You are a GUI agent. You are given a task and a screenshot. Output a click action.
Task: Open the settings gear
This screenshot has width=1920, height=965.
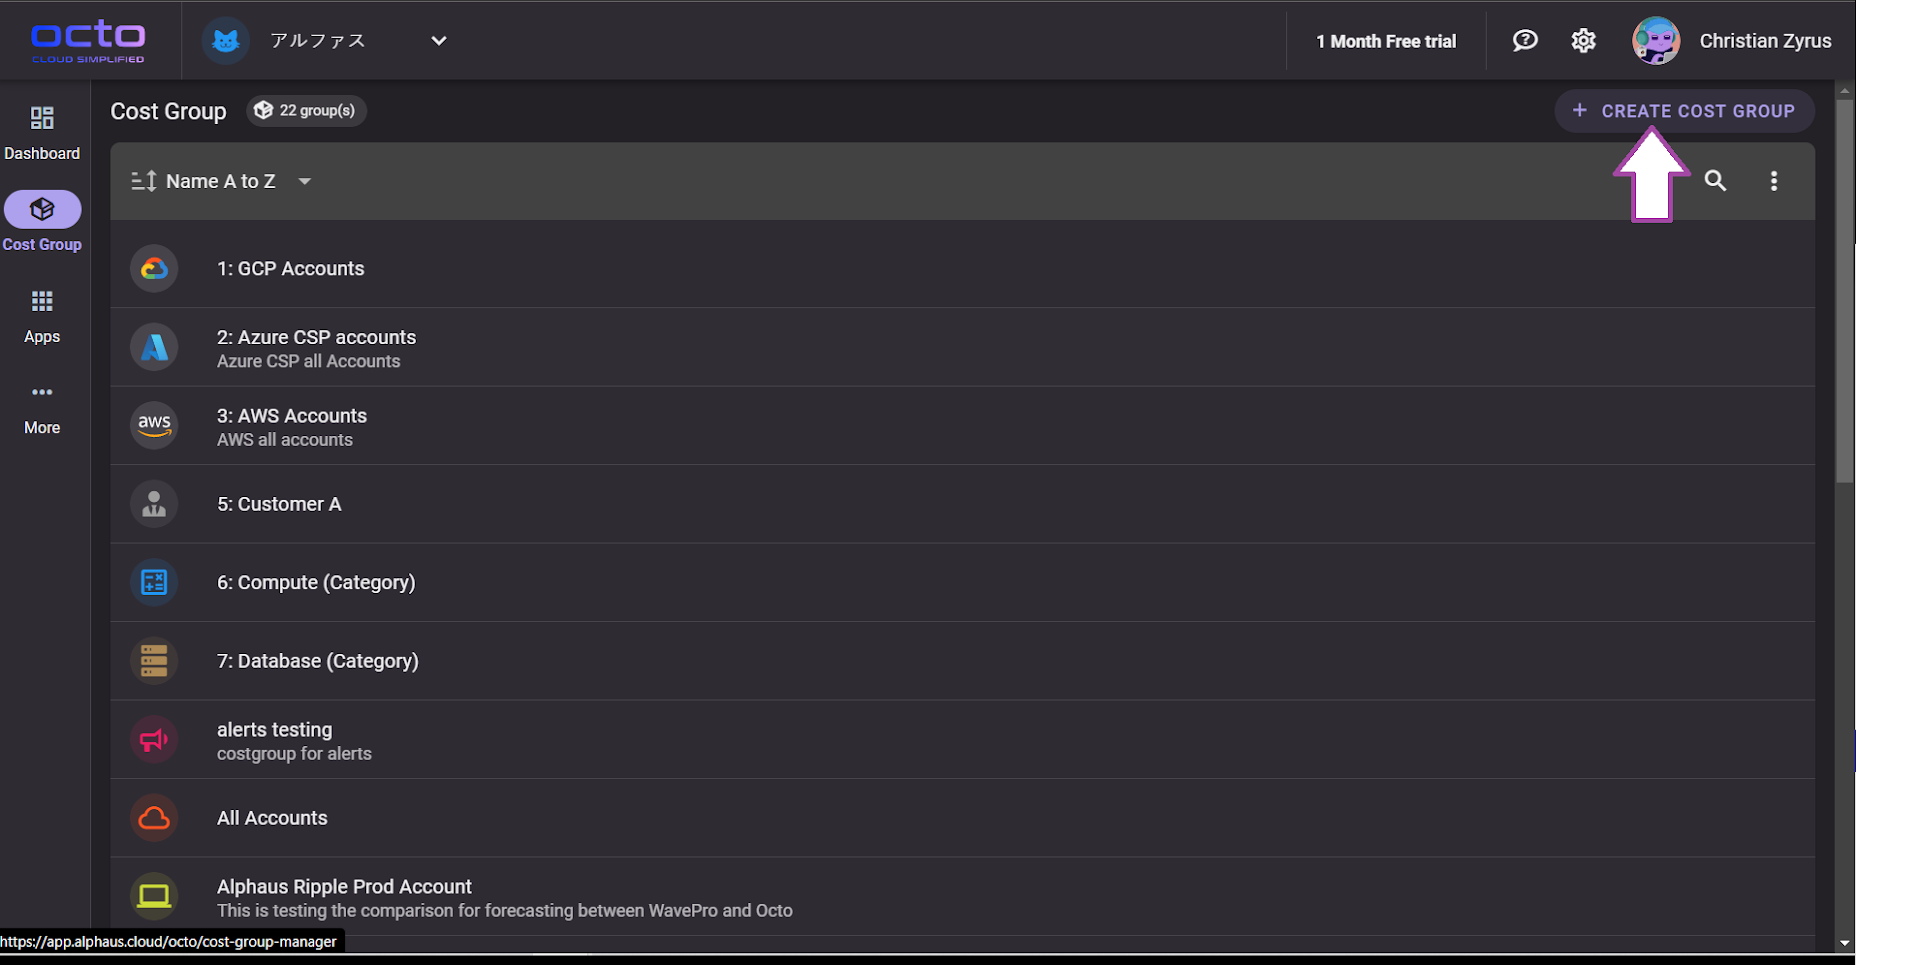point(1584,41)
